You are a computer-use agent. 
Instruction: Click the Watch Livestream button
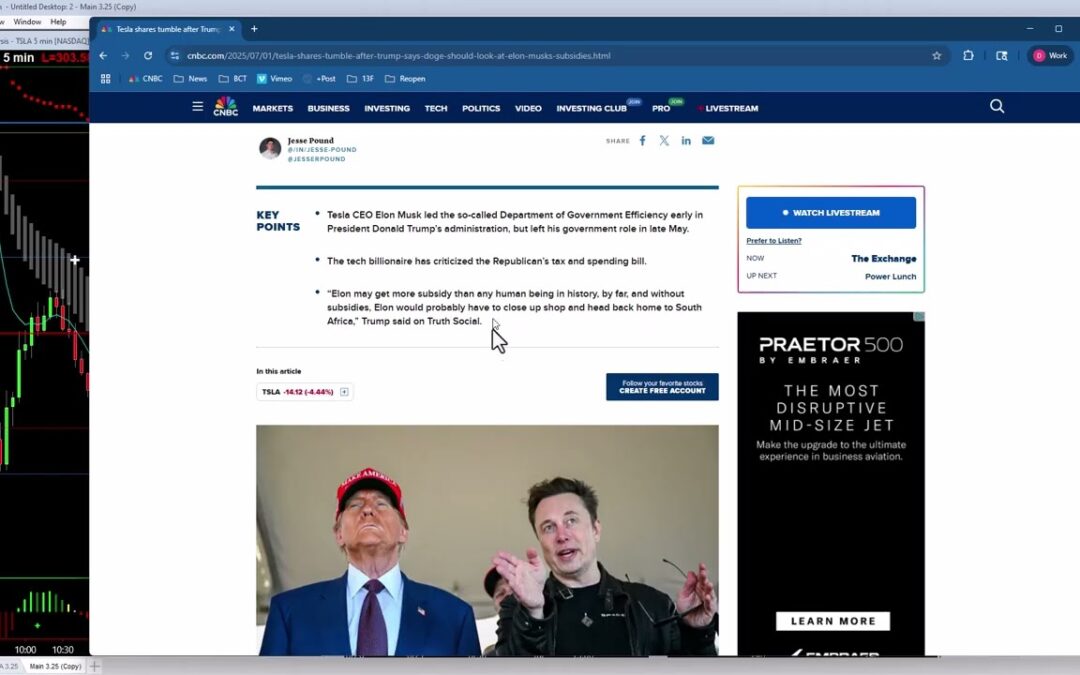[x=831, y=213]
